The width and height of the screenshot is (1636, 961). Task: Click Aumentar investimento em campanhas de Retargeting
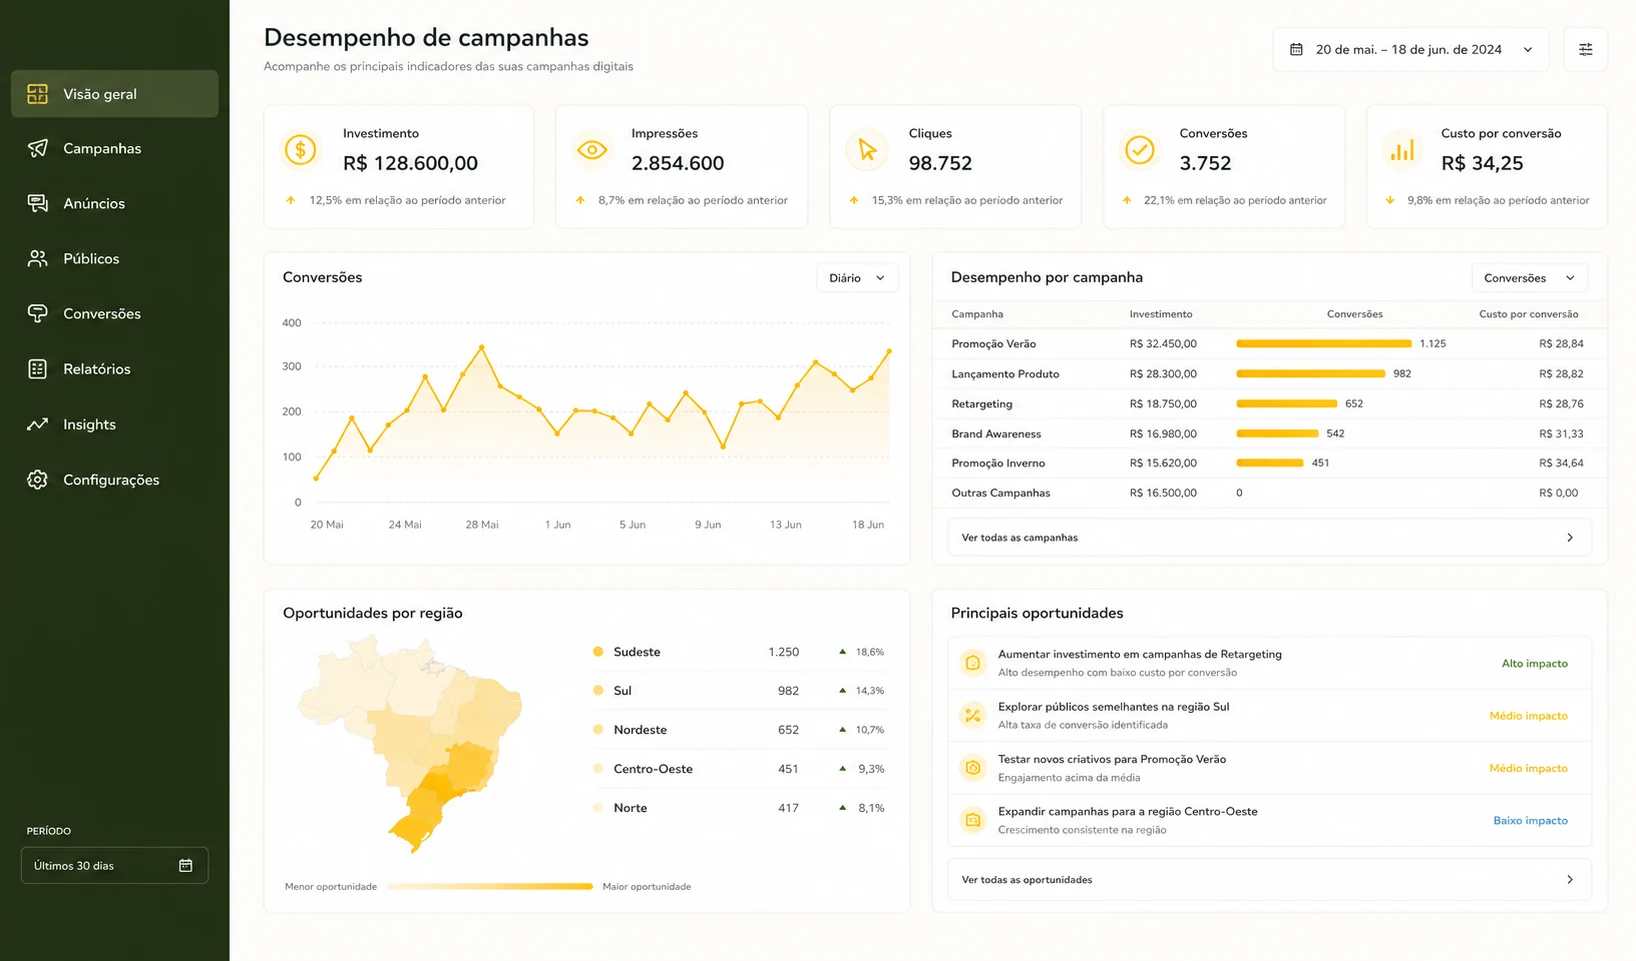1139,654
